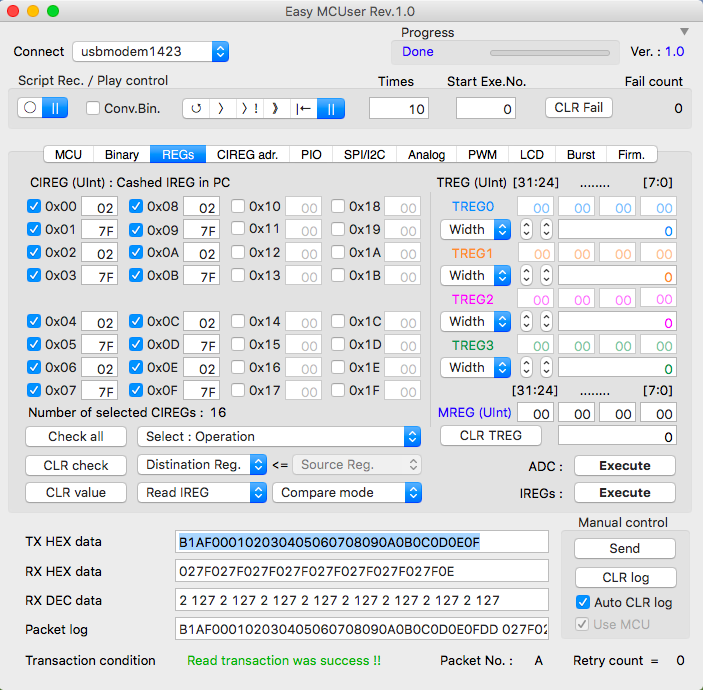Click second stepper arrows for TREG2 width
Screen dimensions: 703x690
(546, 321)
